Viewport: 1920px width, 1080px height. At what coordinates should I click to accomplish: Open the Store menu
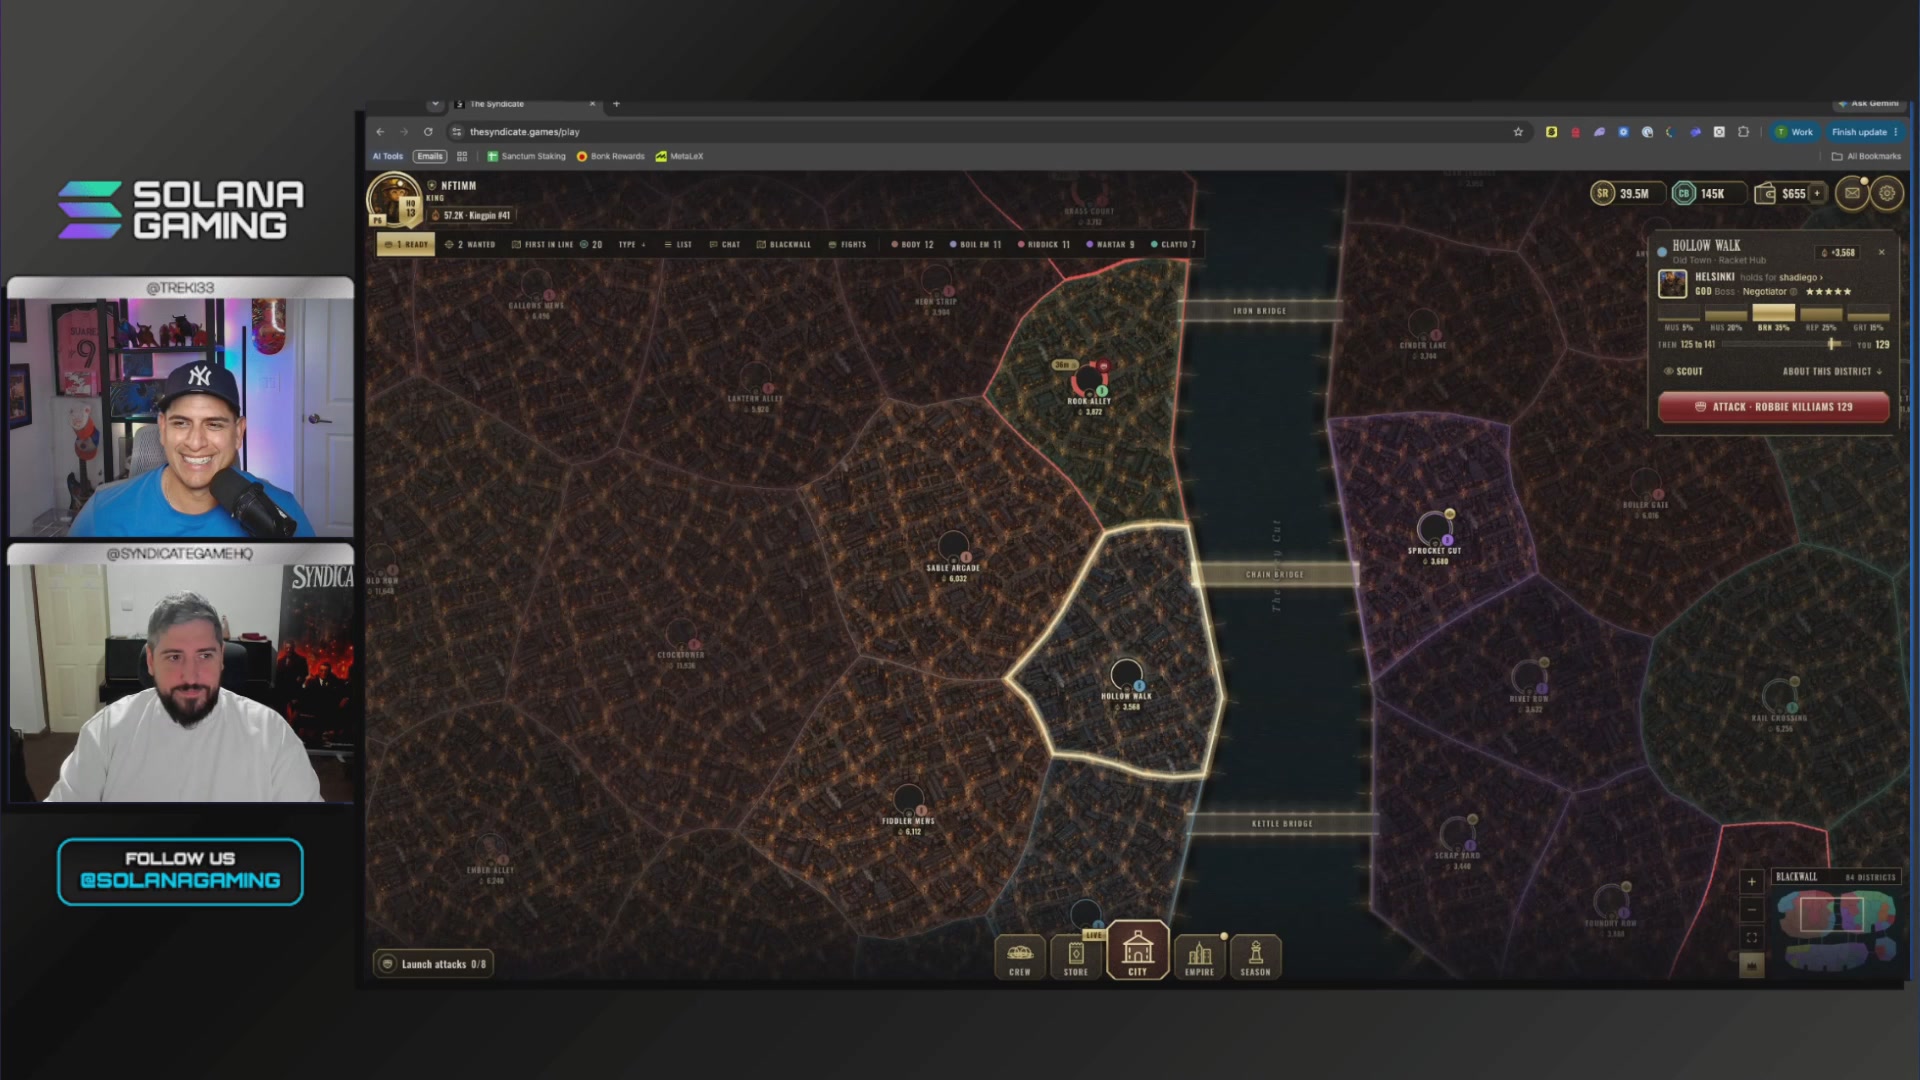[1075, 957]
